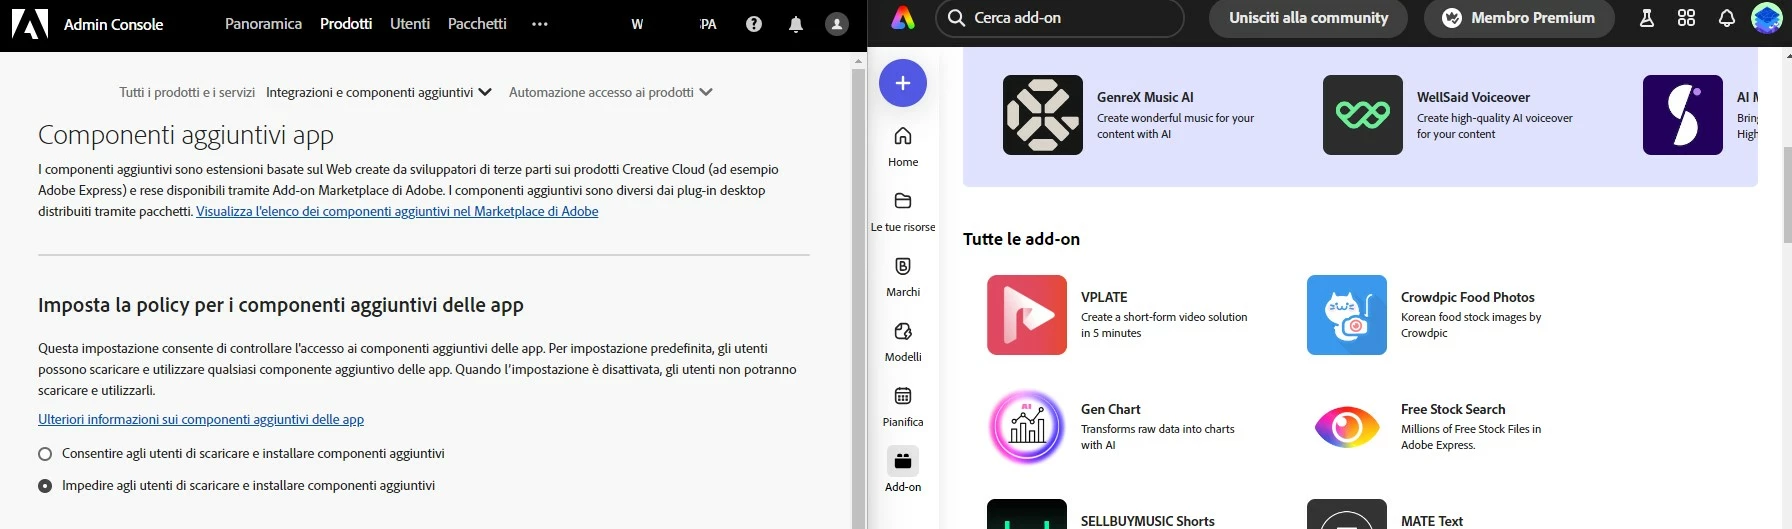Open the Pacchetti tab
This screenshot has width=1792, height=529.
pos(477,24)
